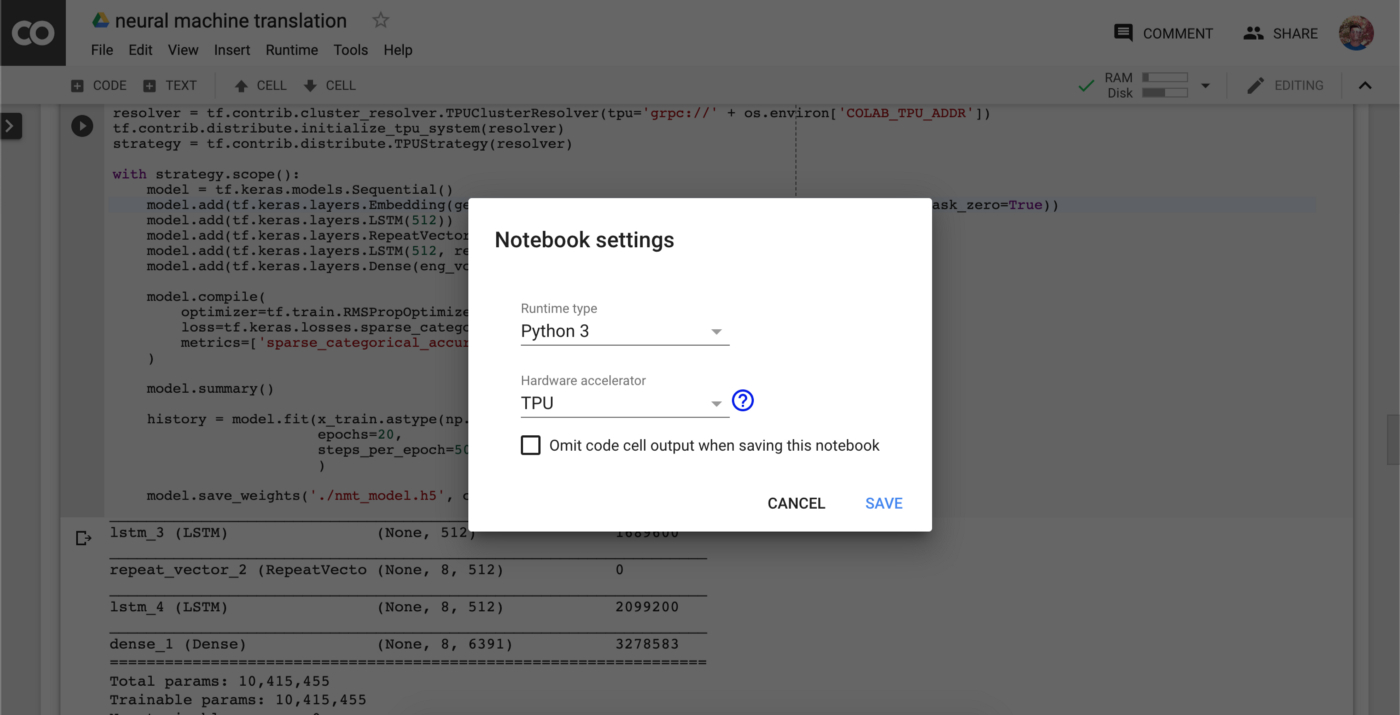
Task: Open the Insert menu
Action: [232, 50]
